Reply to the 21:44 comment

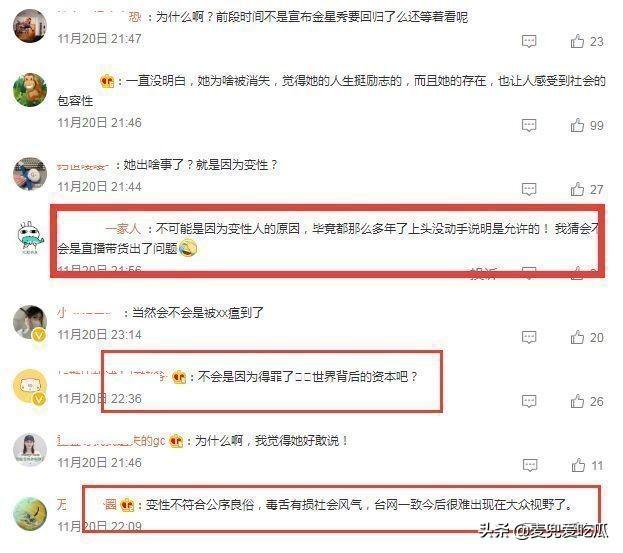coord(529,189)
